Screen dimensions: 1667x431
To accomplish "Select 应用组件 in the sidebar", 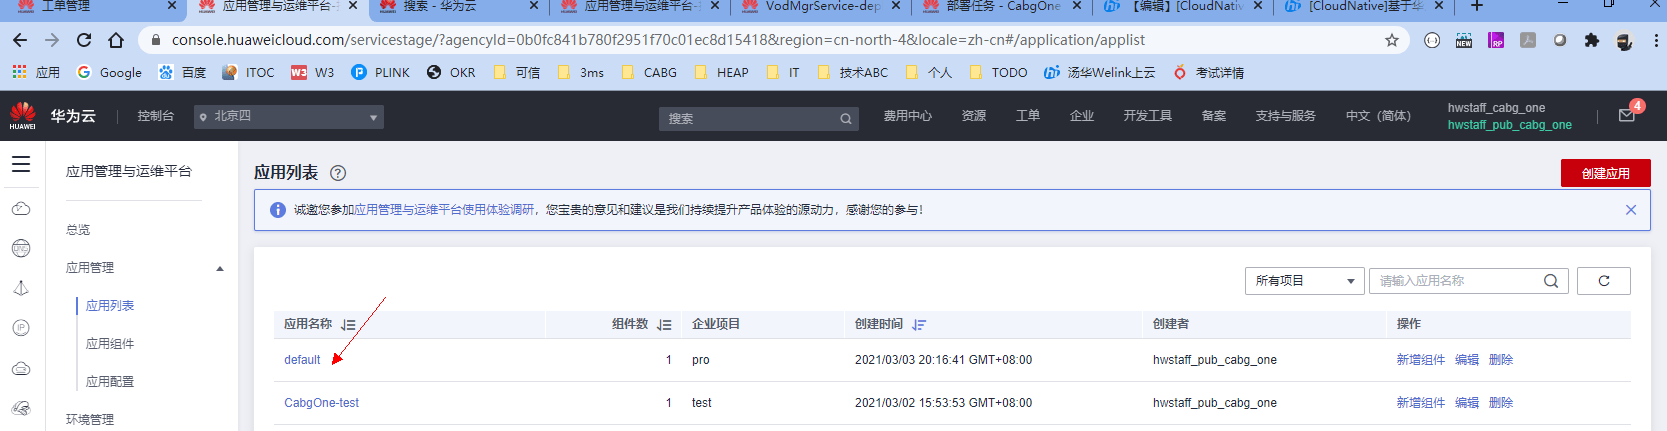I will click(110, 344).
